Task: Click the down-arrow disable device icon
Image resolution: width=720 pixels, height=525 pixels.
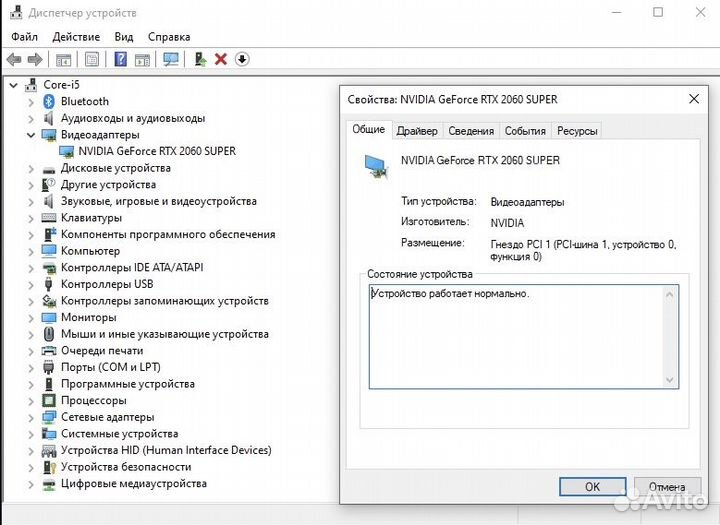Action: tap(242, 60)
